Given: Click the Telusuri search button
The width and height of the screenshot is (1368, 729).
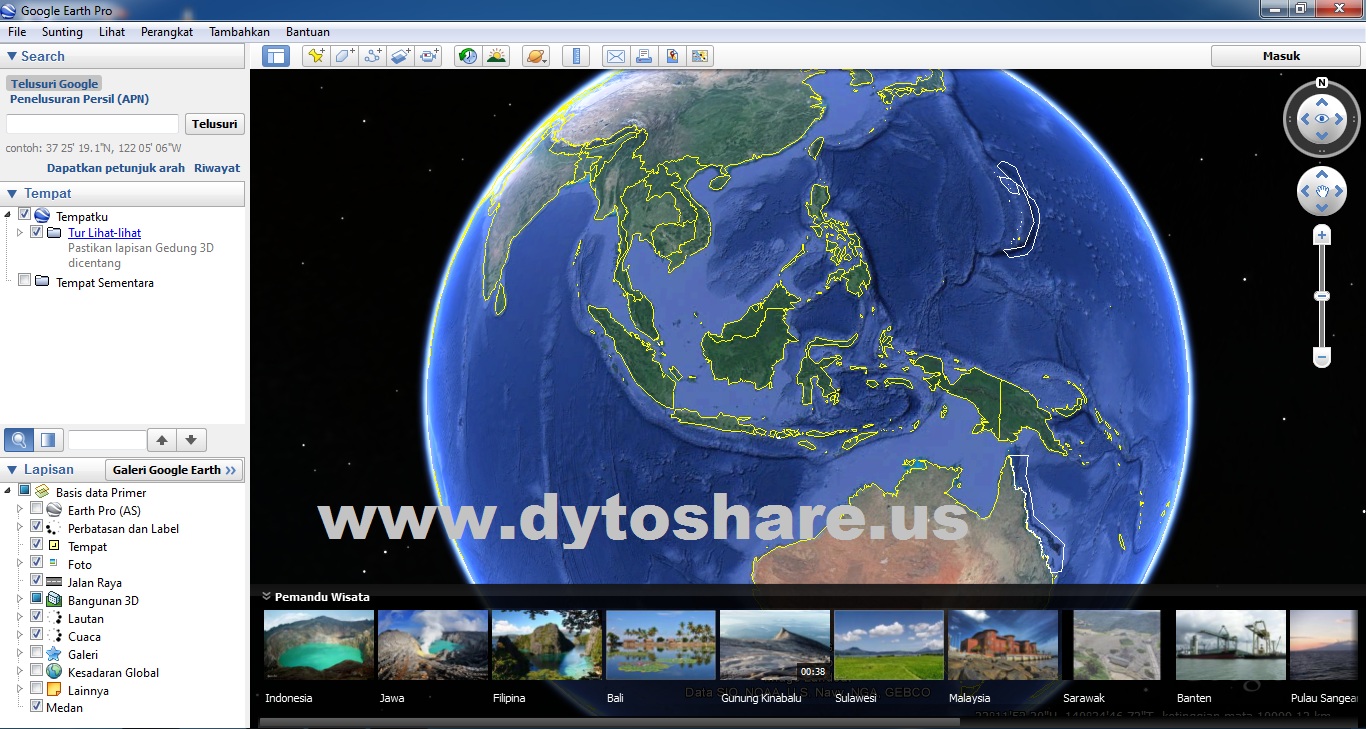Looking at the screenshot, I should click(215, 124).
